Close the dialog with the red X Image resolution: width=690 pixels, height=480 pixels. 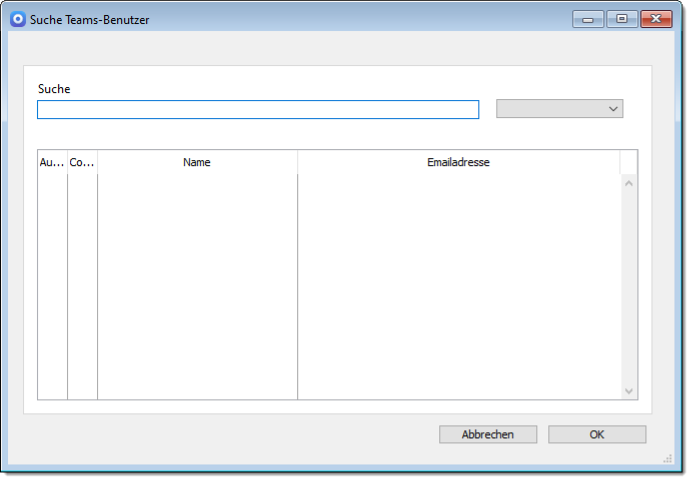click(656, 19)
